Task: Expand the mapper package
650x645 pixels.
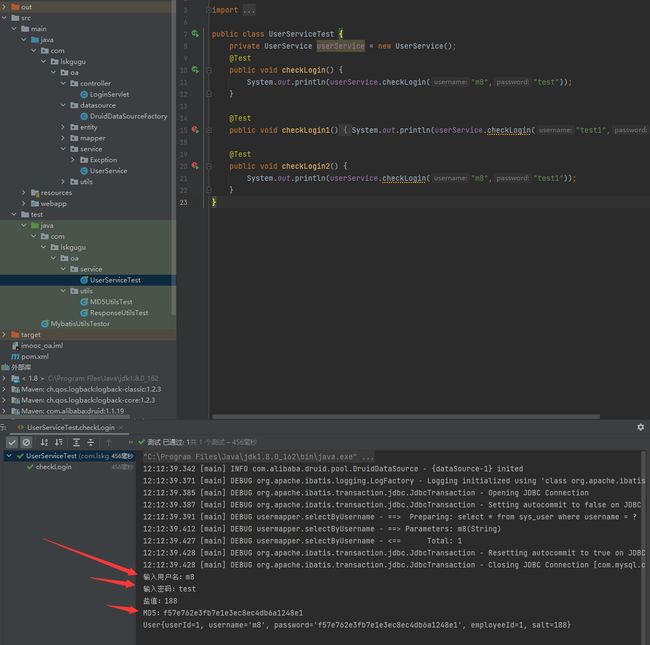Action: point(63,138)
